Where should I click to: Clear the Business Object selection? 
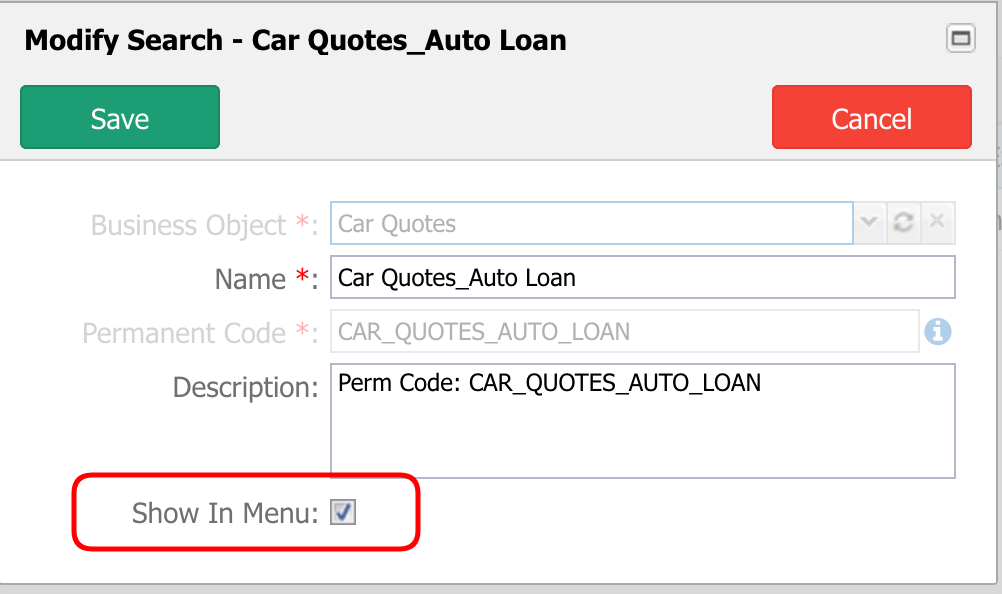[937, 222]
